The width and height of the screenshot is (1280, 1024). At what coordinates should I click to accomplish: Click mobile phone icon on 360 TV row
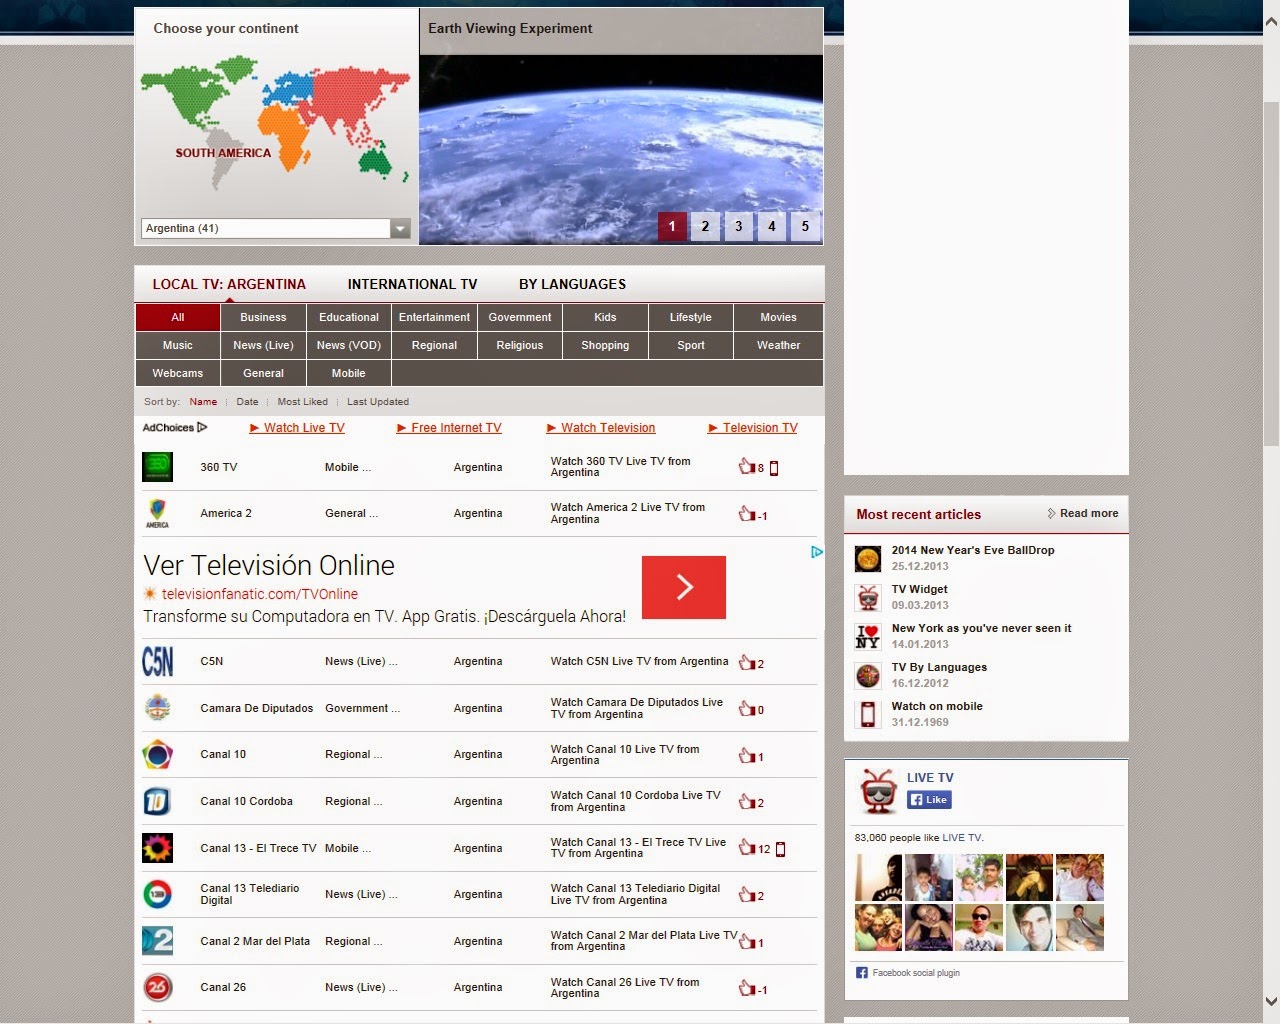774,468
